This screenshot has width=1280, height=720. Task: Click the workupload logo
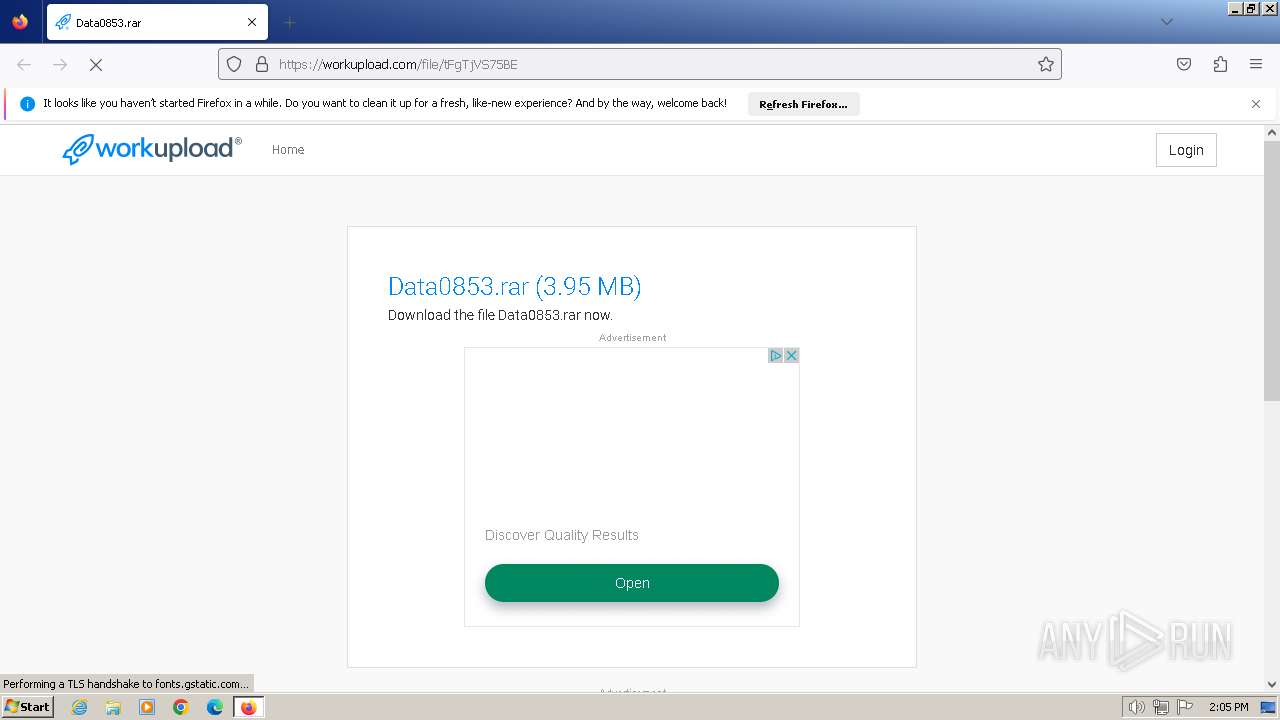pyautogui.click(x=152, y=149)
